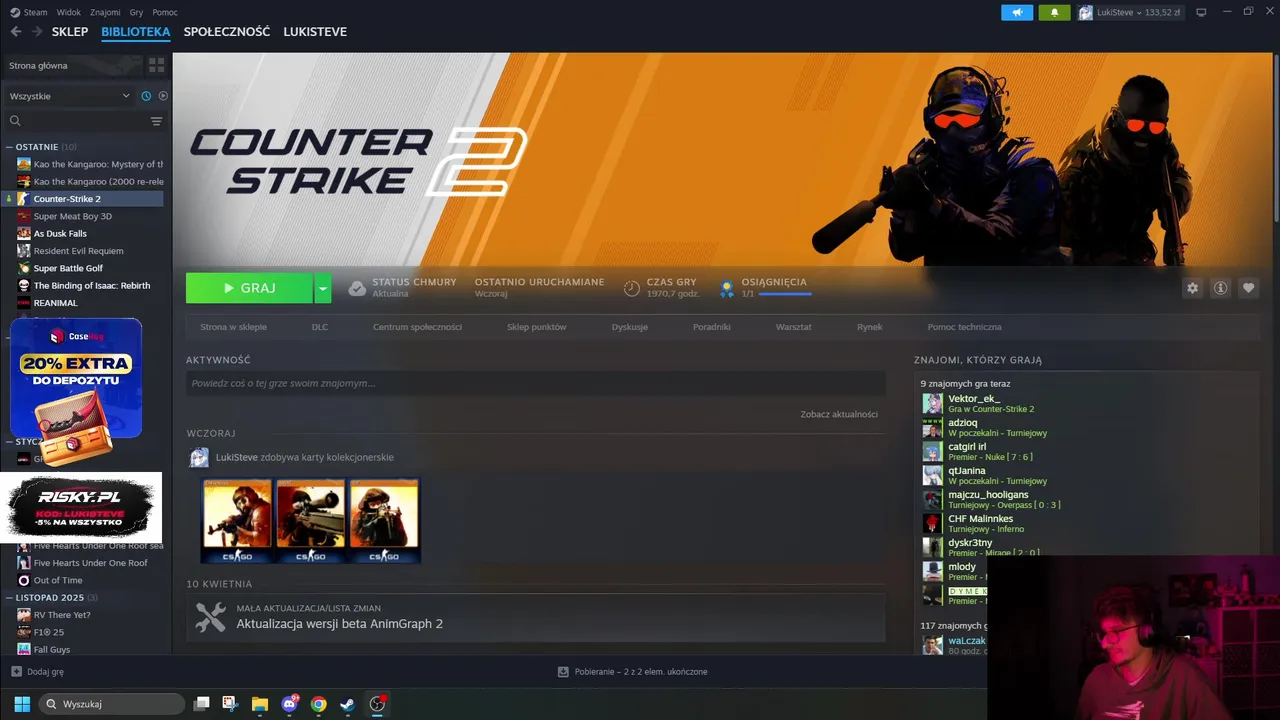Click Steam icon in the taskbar
The image size is (1280, 720).
pyautogui.click(x=347, y=704)
